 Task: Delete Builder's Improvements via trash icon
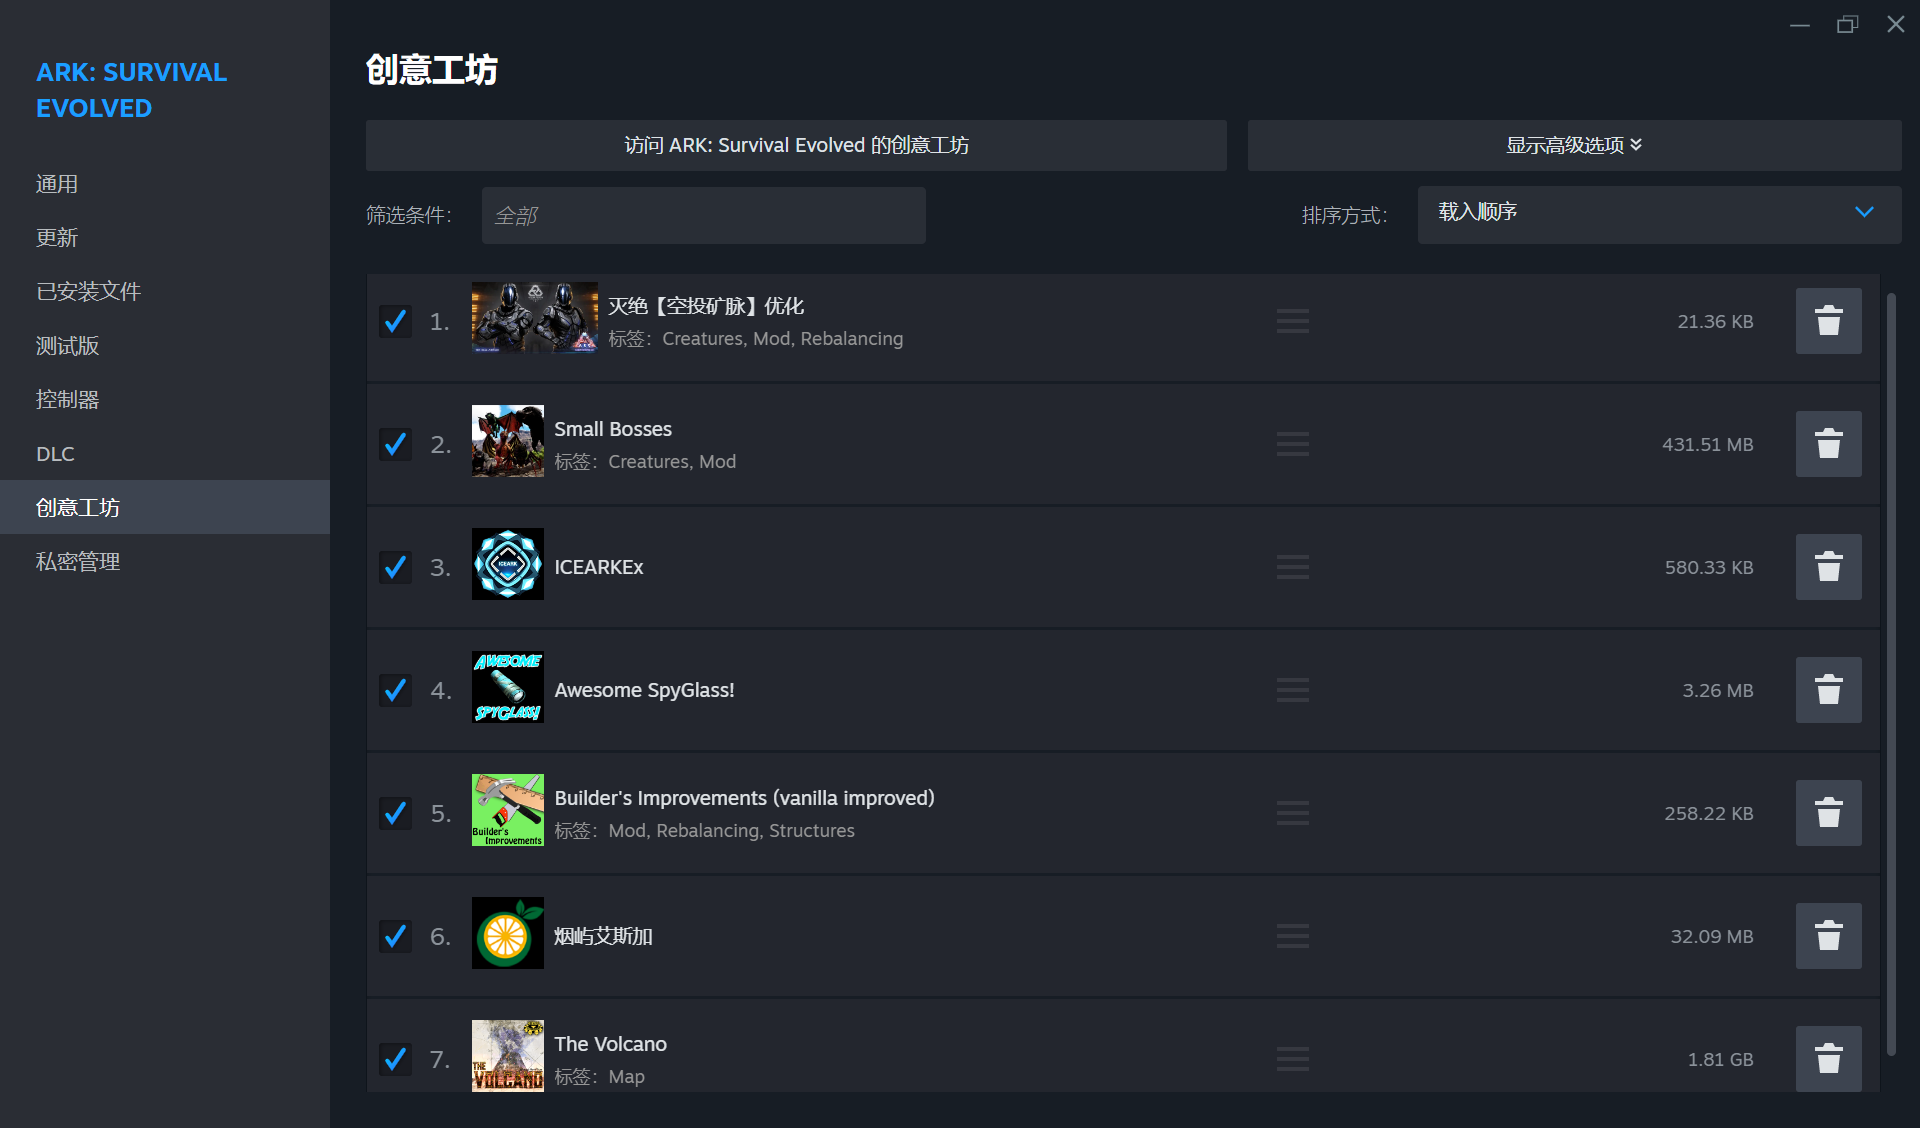pyautogui.click(x=1828, y=813)
